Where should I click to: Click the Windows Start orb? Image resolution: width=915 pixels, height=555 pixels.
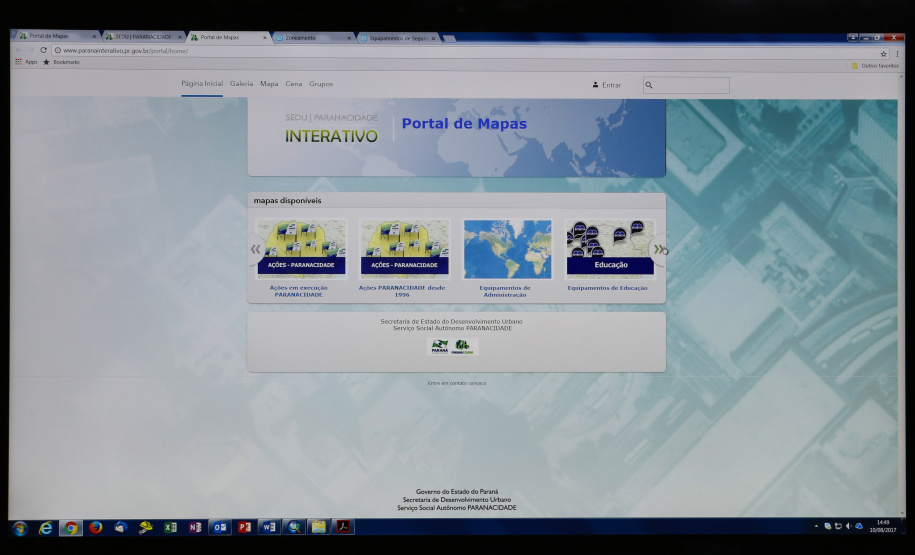pyautogui.click(x=20, y=529)
